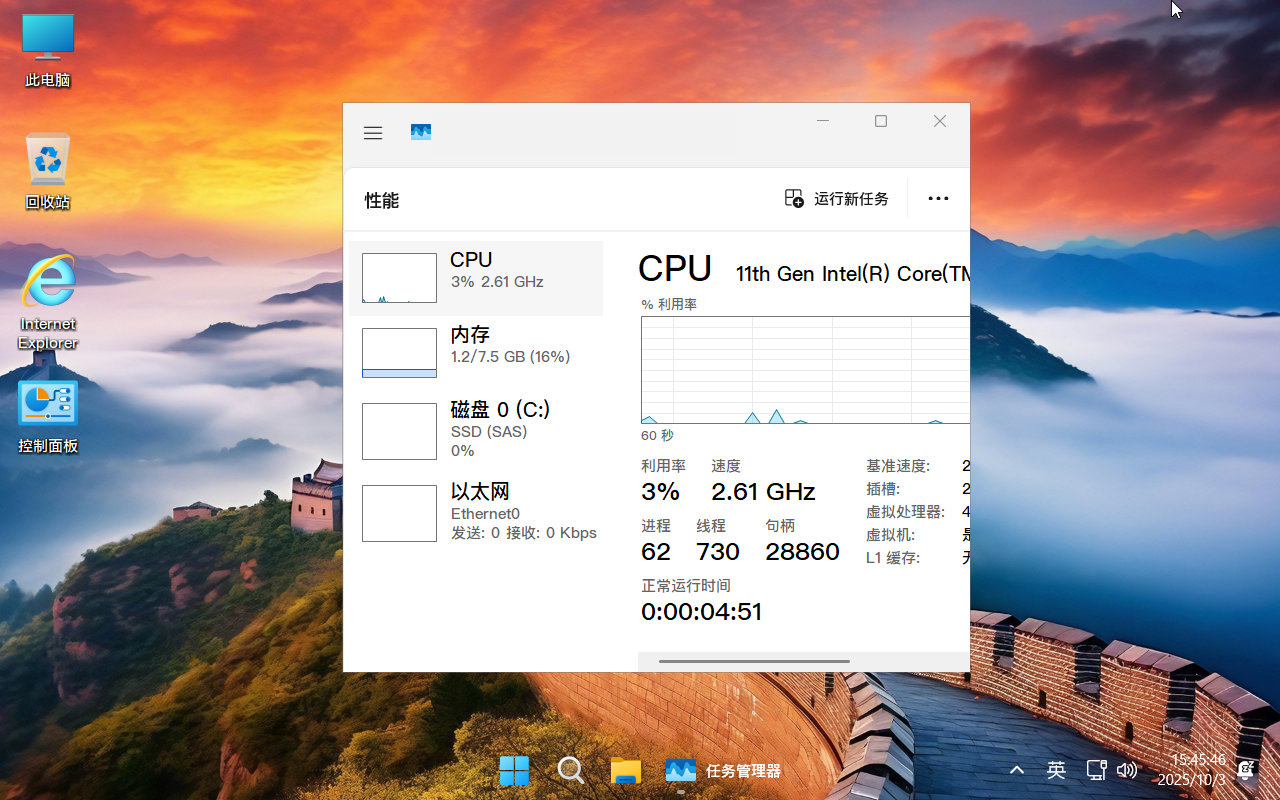This screenshot has width=1280, height=800.
Task: Select CPU in the performance sidebar
Action: click(x=478, y=277)
